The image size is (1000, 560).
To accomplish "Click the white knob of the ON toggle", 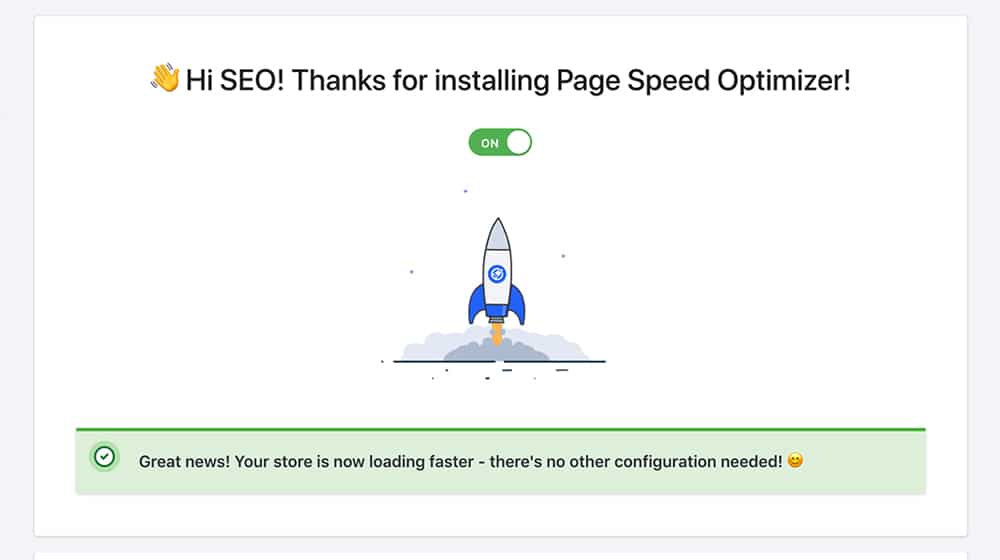I will click(518, 142).
